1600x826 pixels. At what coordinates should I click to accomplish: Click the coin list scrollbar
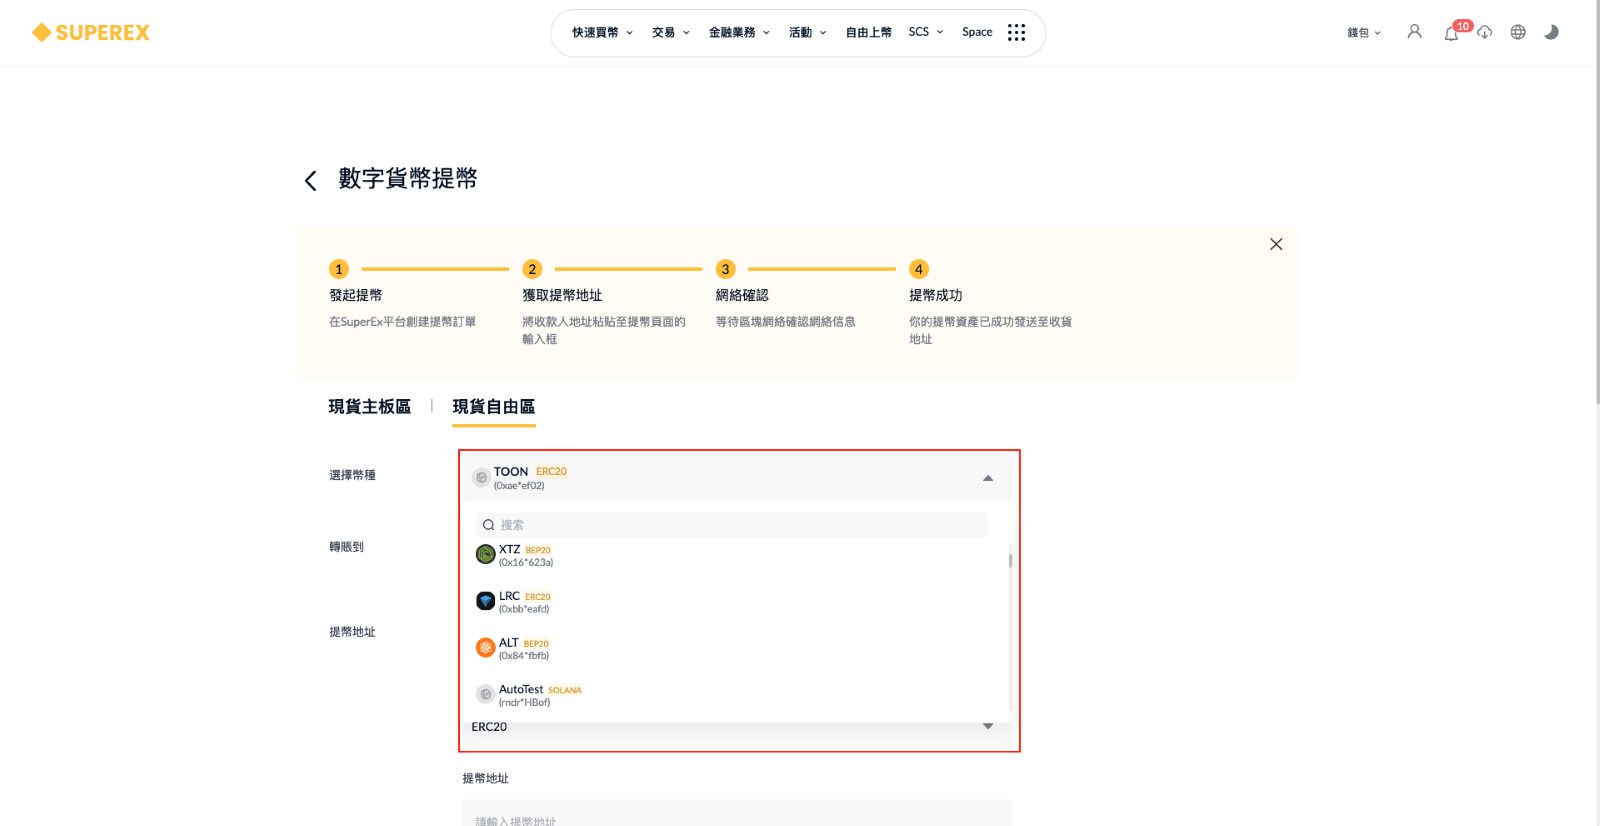[1010, 560]
